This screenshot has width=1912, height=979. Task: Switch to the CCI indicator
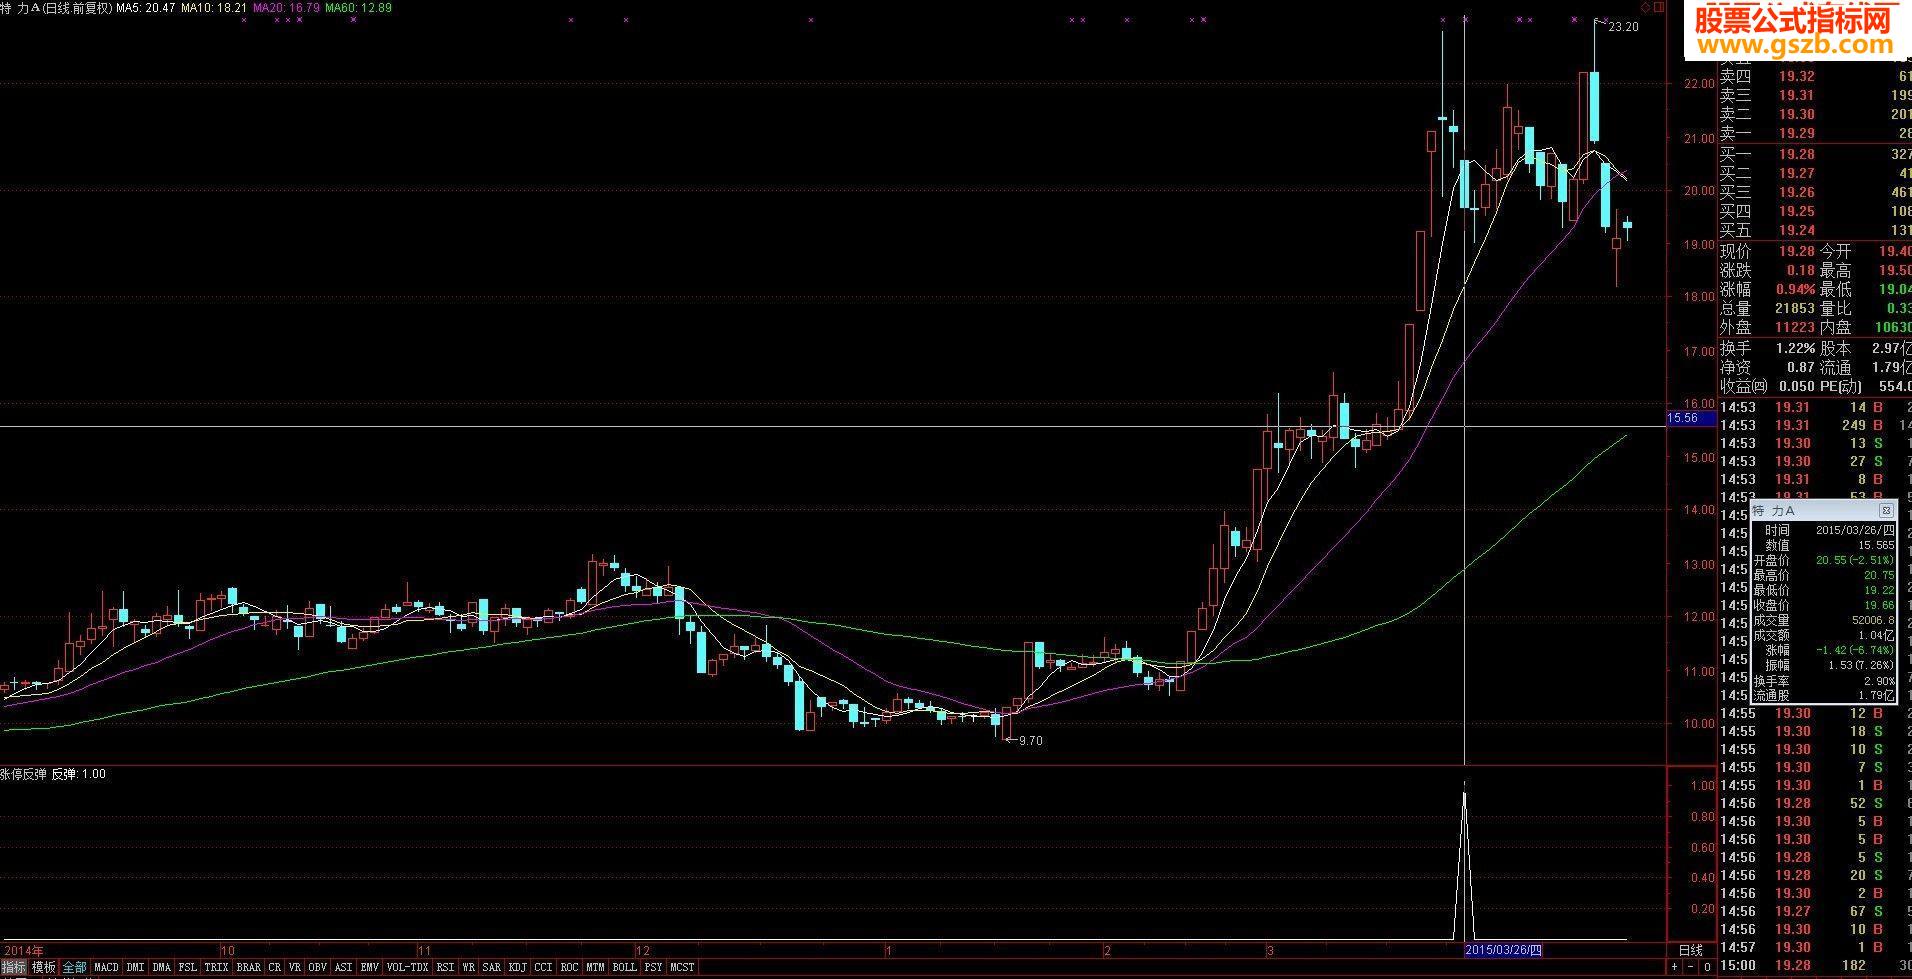point(544,967)
